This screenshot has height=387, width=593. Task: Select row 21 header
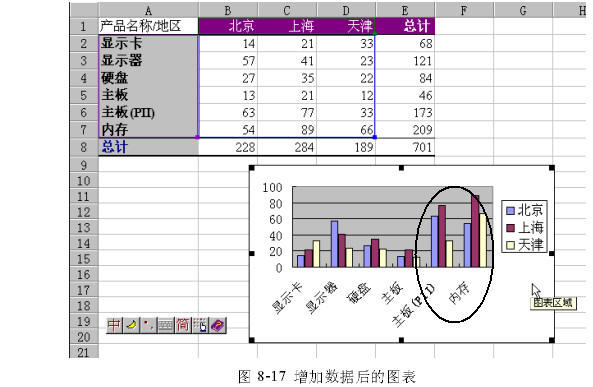click(84, 352)
